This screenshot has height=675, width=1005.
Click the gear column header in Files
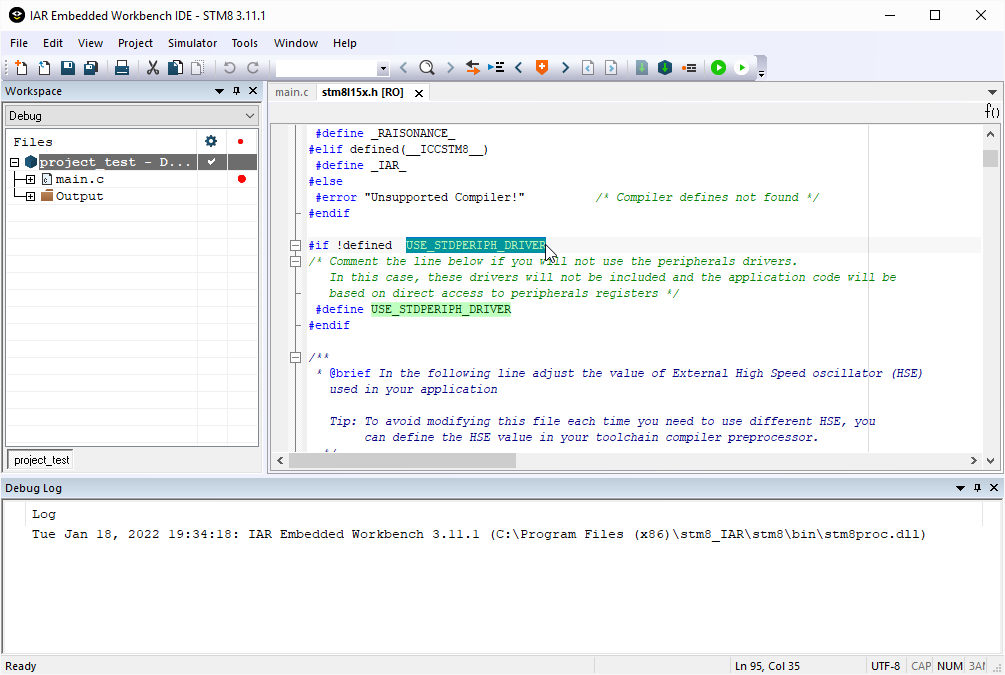(x=211, y=141)
